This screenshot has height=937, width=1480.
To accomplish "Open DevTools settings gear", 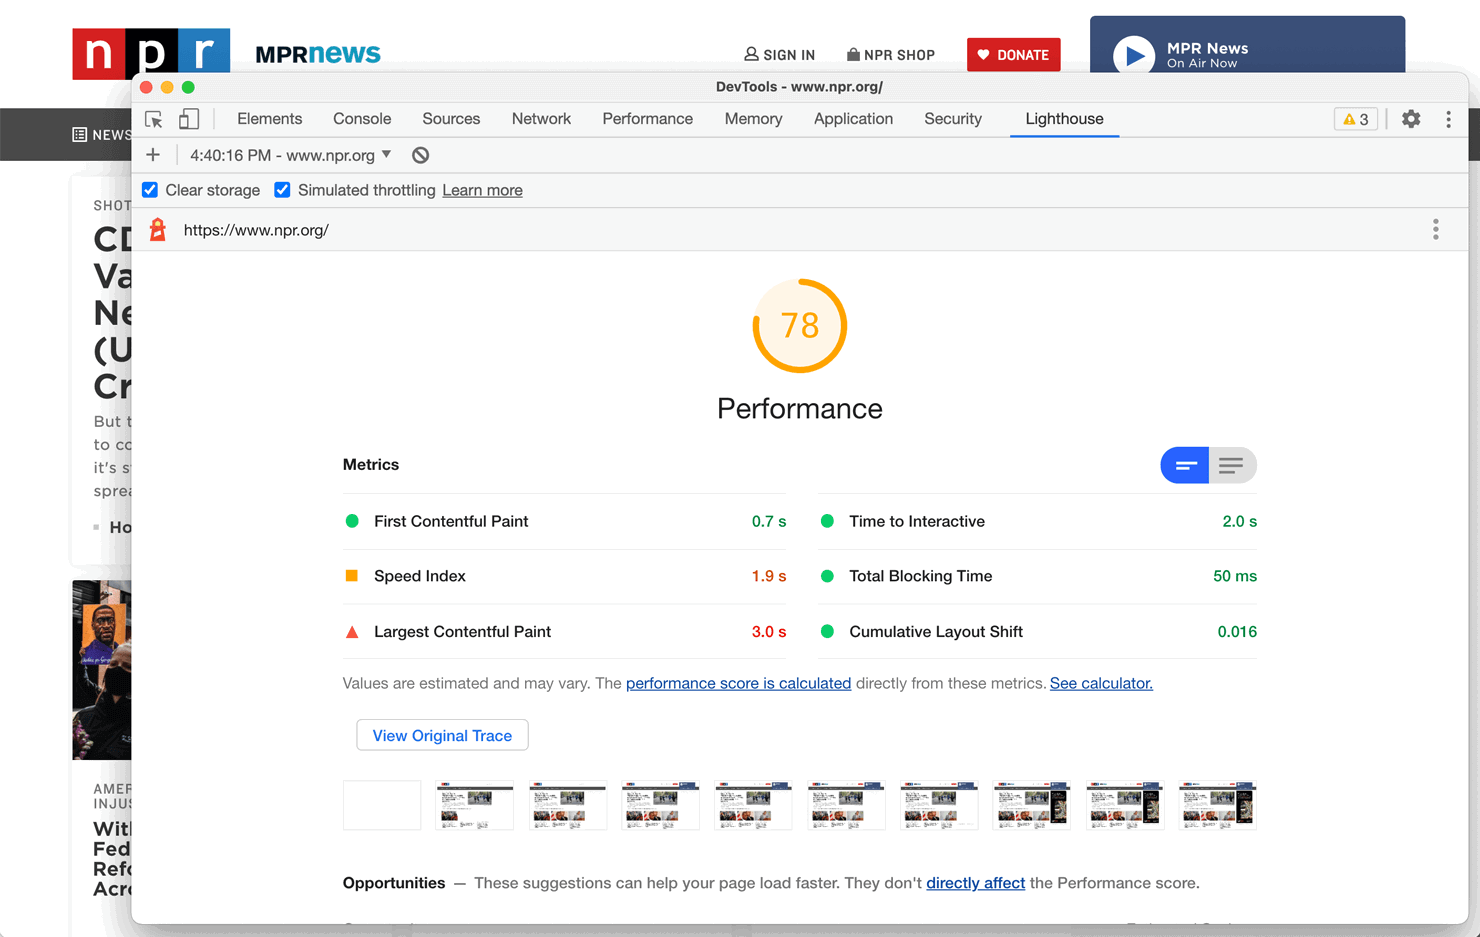I will pos(1411,119).
